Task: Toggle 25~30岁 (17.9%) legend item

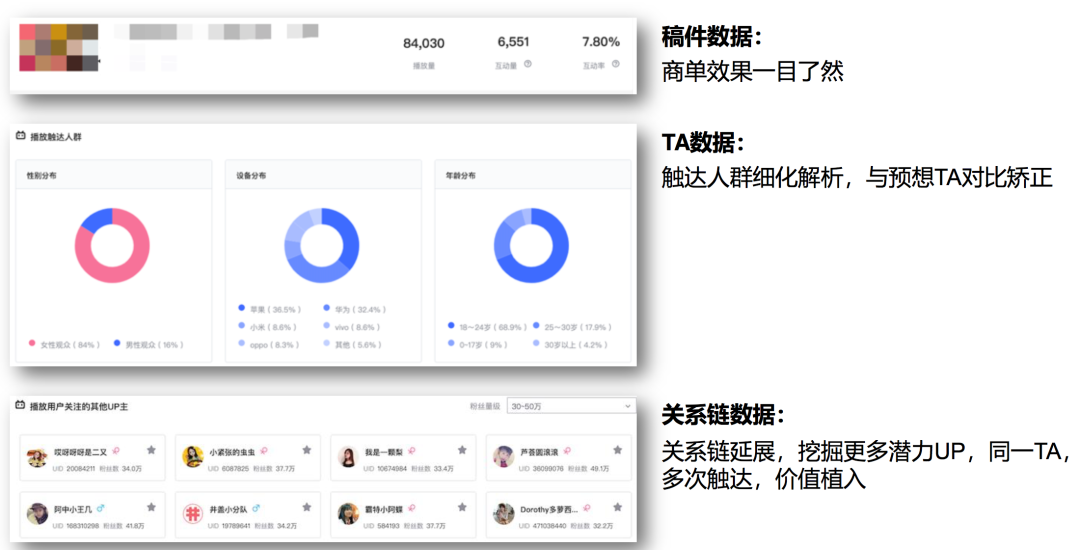Action: (x=572, y=326)
